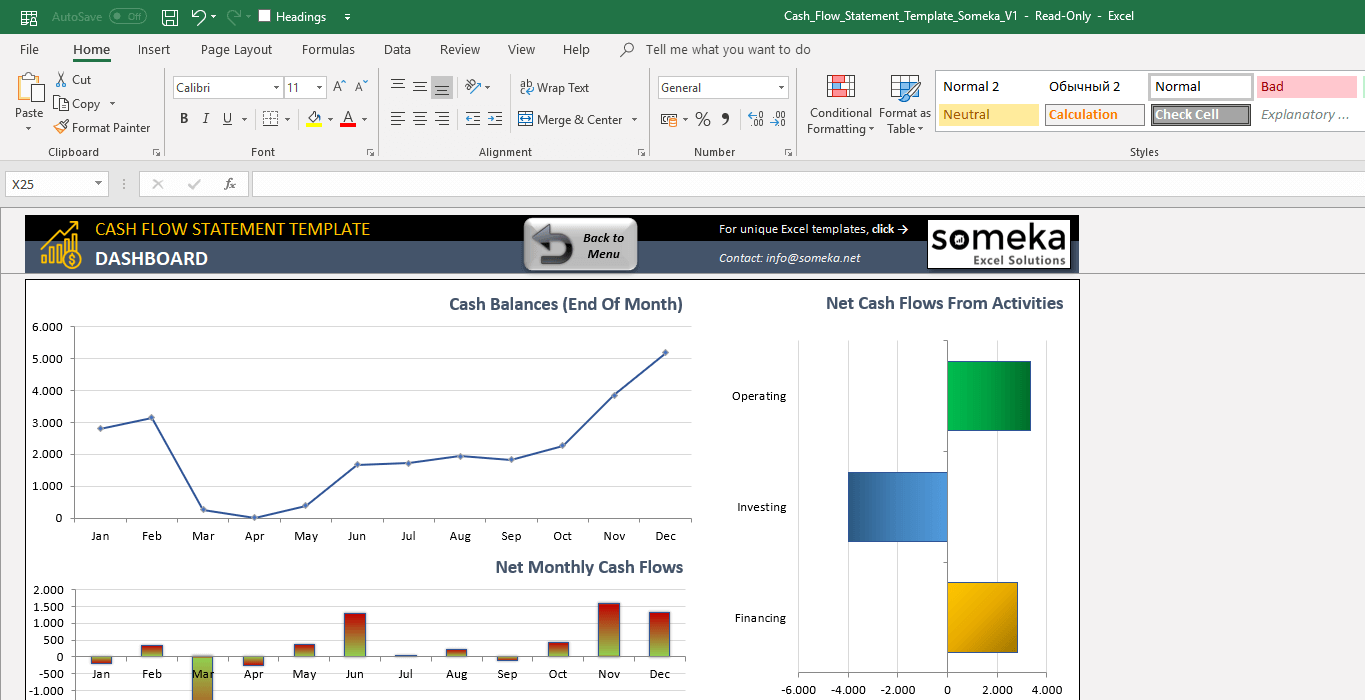Apply top align to cells

coord(398,87)
